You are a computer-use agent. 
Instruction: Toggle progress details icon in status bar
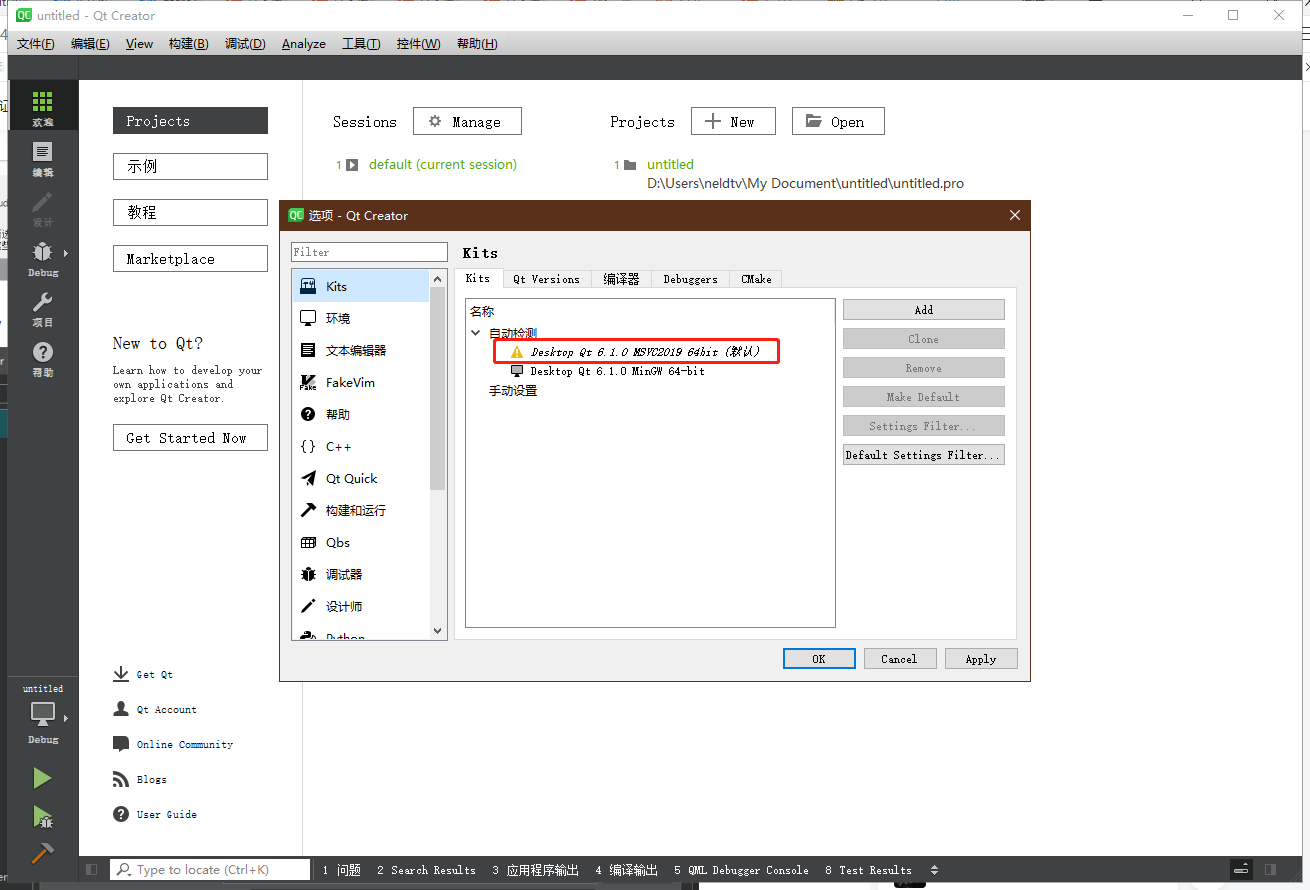[x=1241, y=870]
